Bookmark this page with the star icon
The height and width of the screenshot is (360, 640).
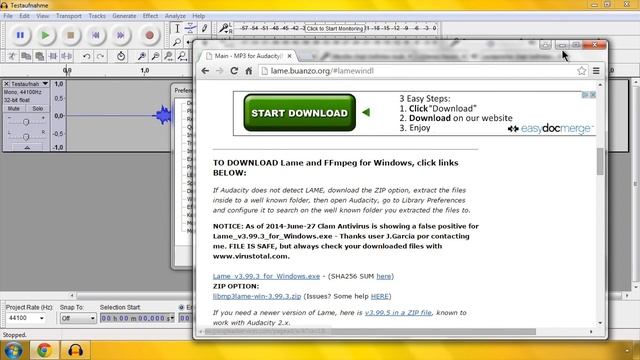(x=581, y=71)
